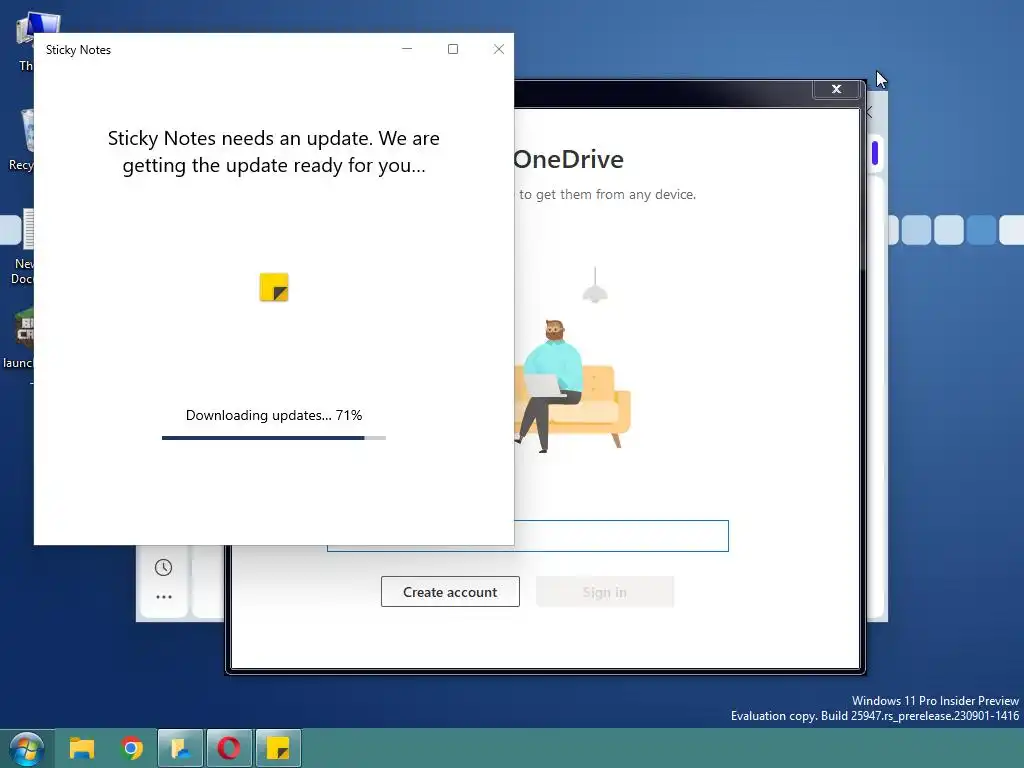Open the three-dots more options in background panel
The image size is (1024, 768).
click(x=163, y=597)
